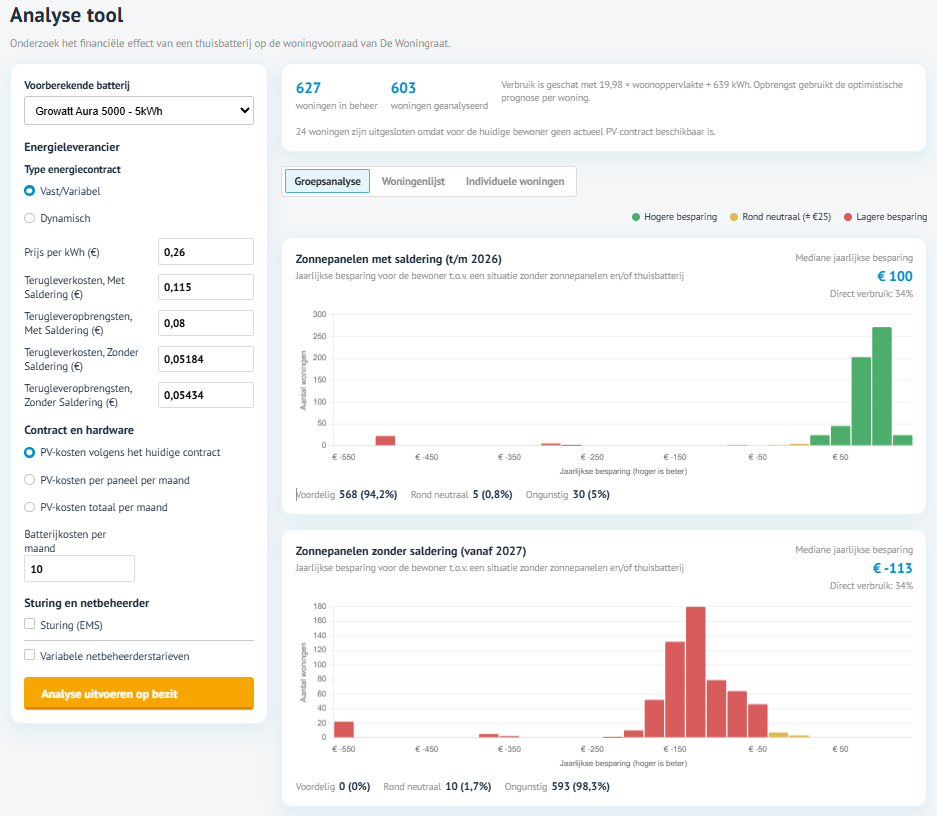937x816 pixels.
Task: Click the € 100 median besparing value
Action: point(895,276)
